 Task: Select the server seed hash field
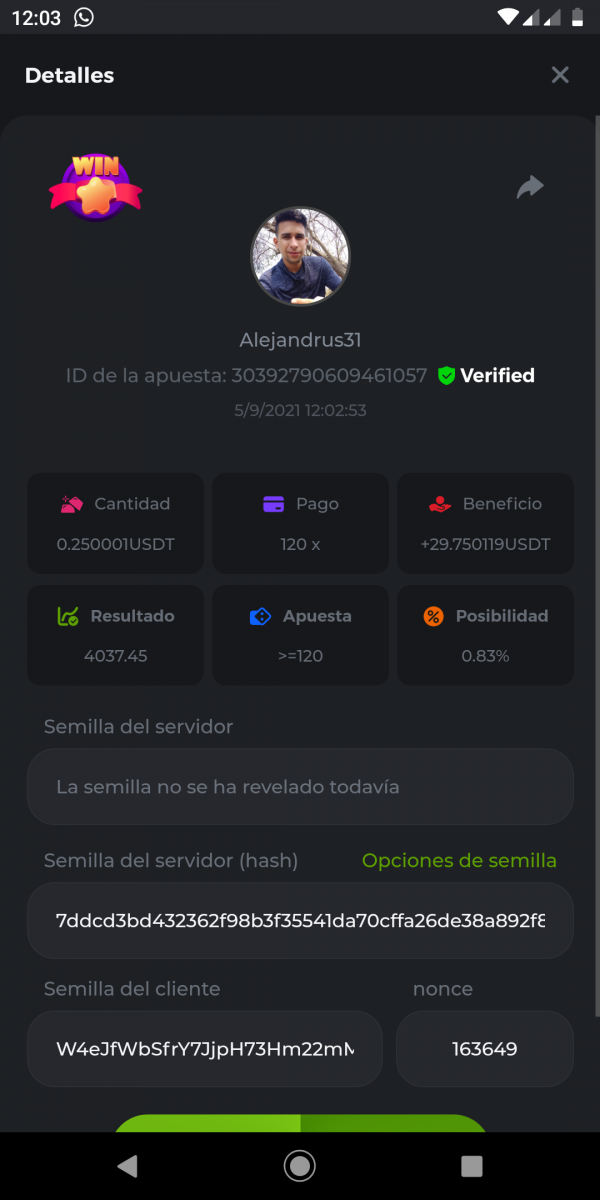[x=300, y=921]
